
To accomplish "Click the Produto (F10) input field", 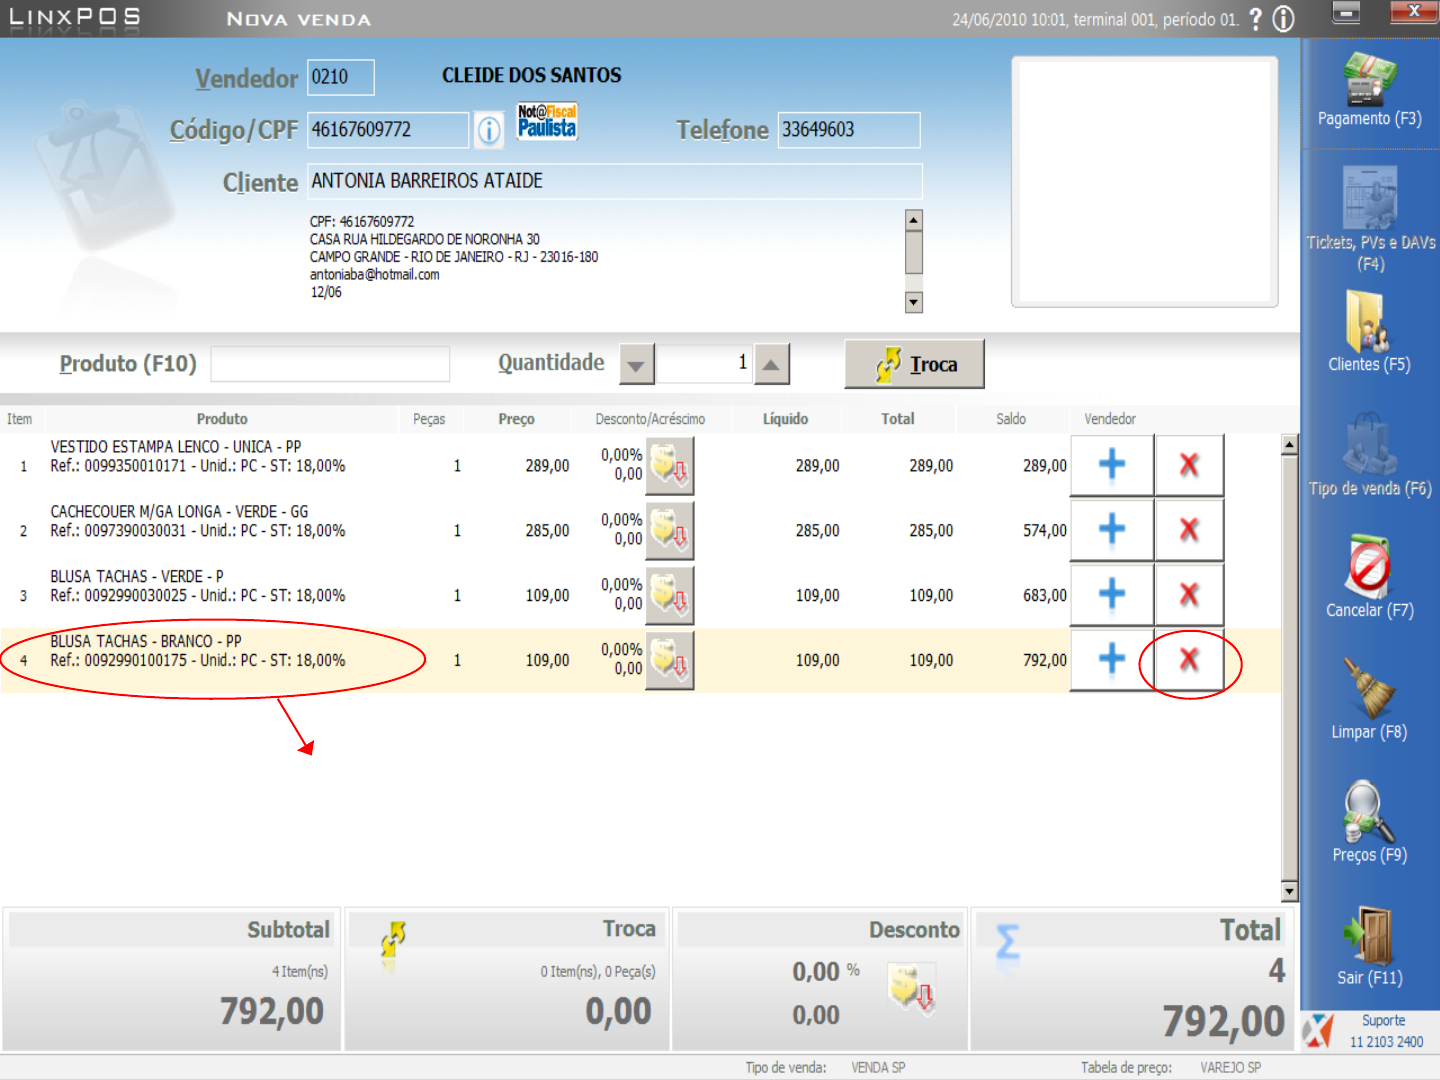I will pyautogui.click(x=330, y=364).
